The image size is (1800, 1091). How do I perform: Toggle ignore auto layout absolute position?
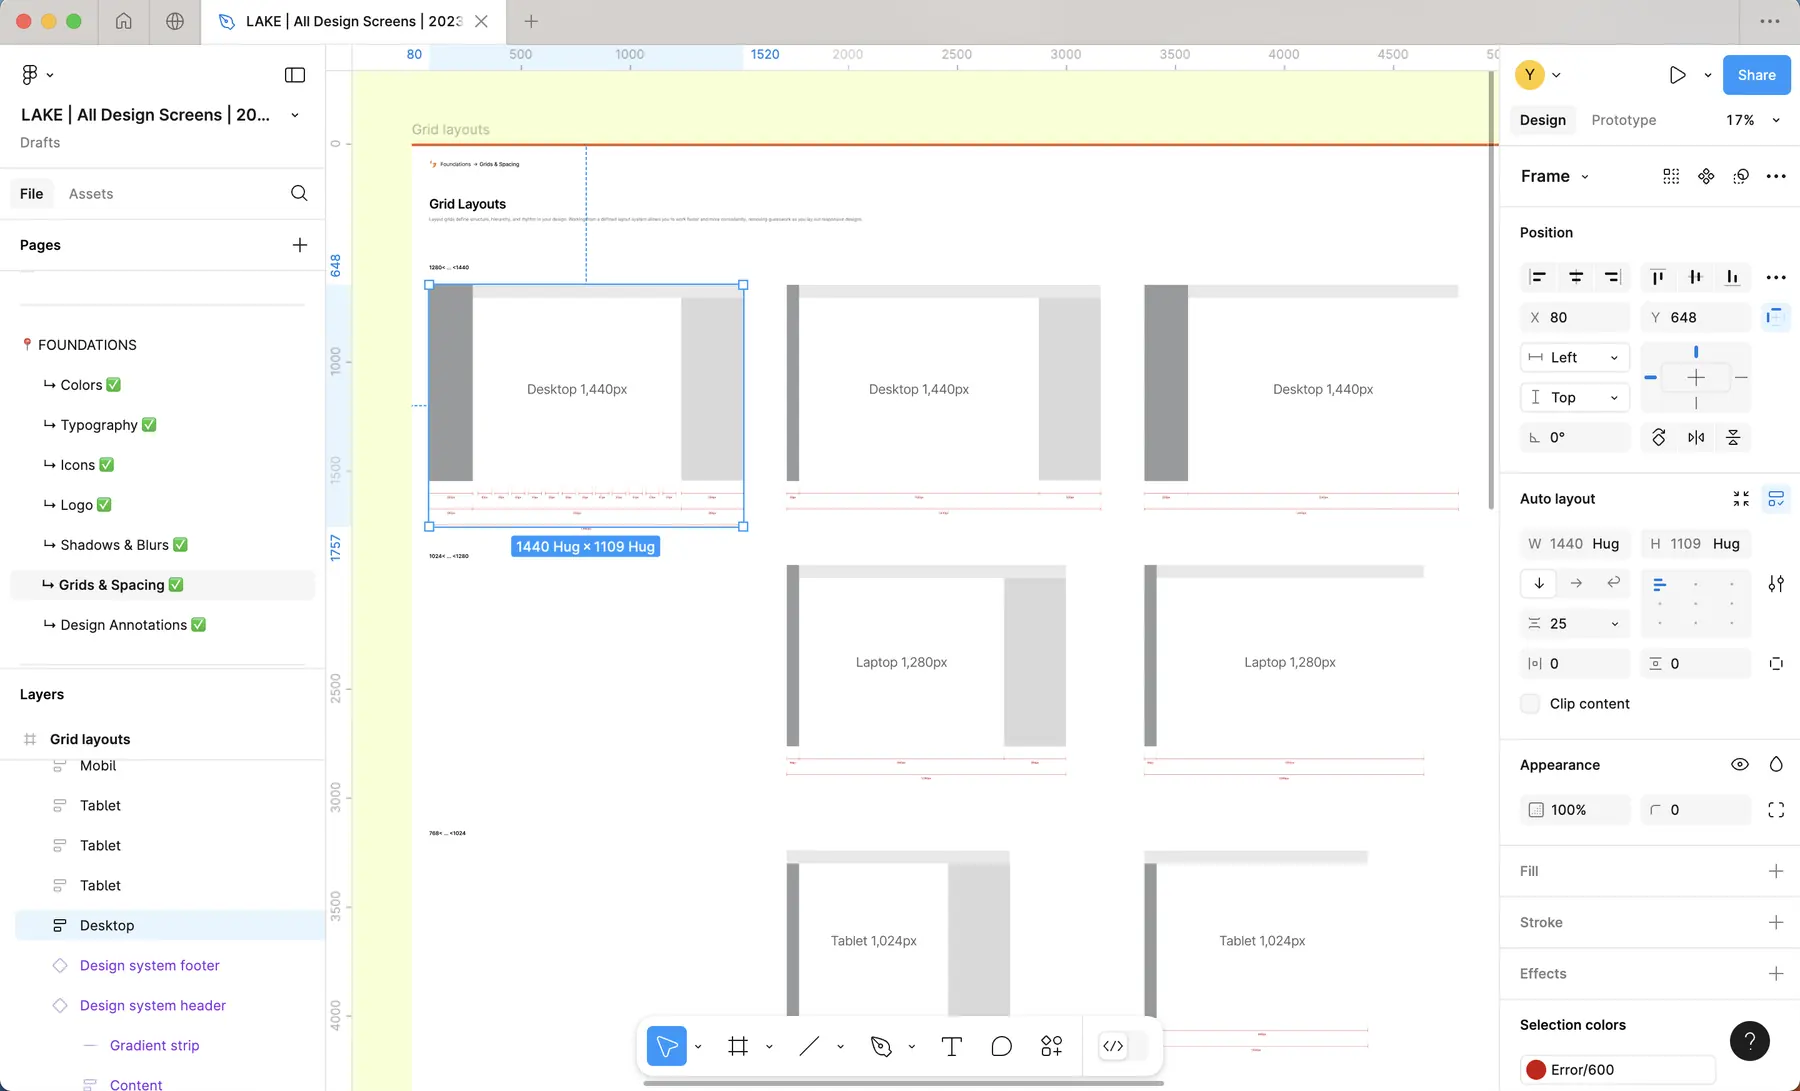point(1776,317)
